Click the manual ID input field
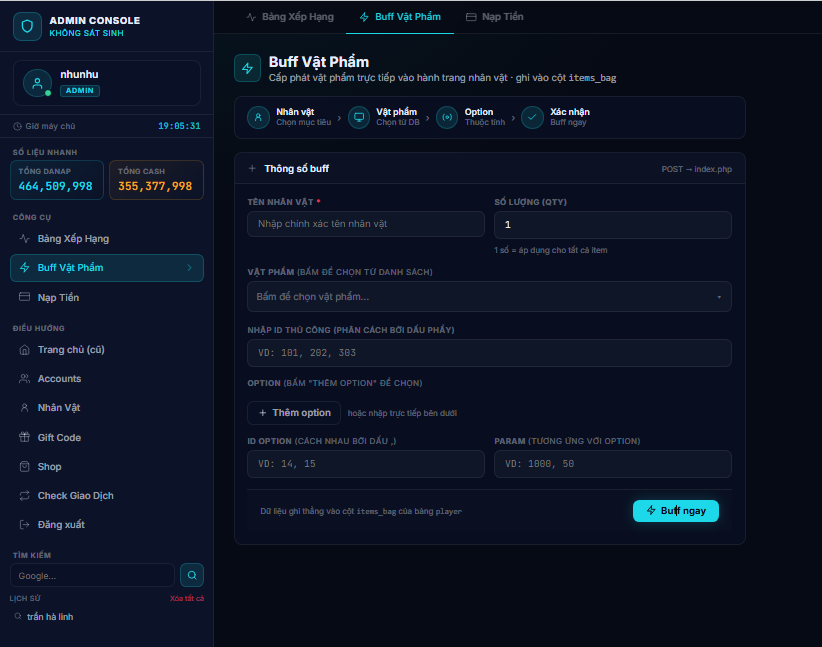Screen dimensions: 822x647 click(489, 353)
